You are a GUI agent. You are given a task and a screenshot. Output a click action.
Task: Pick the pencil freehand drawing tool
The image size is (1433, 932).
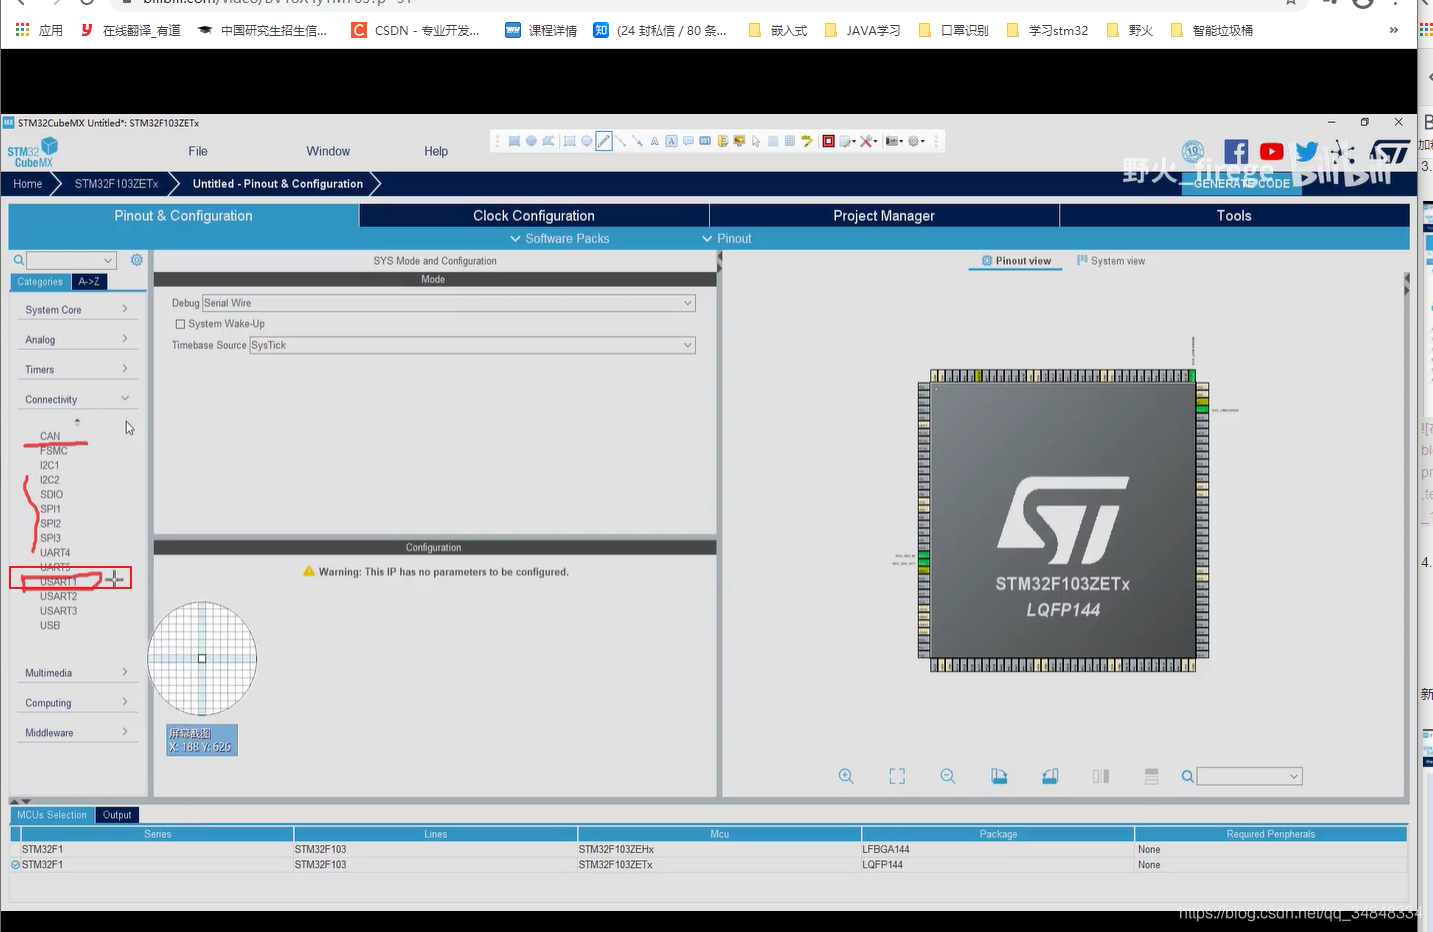[x=604, y=141]
